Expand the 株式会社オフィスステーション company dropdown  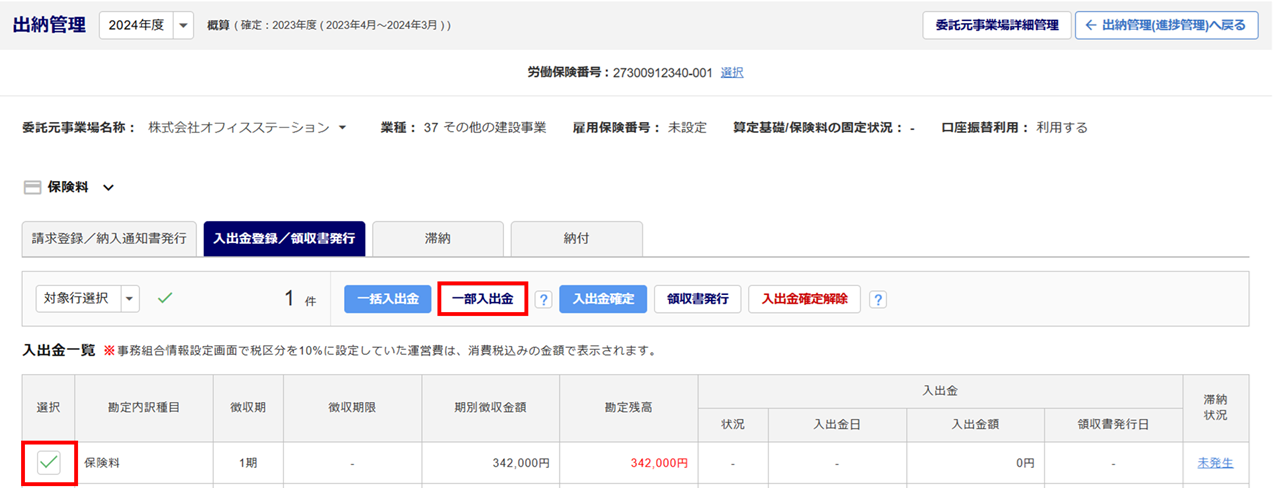(343, 128)
